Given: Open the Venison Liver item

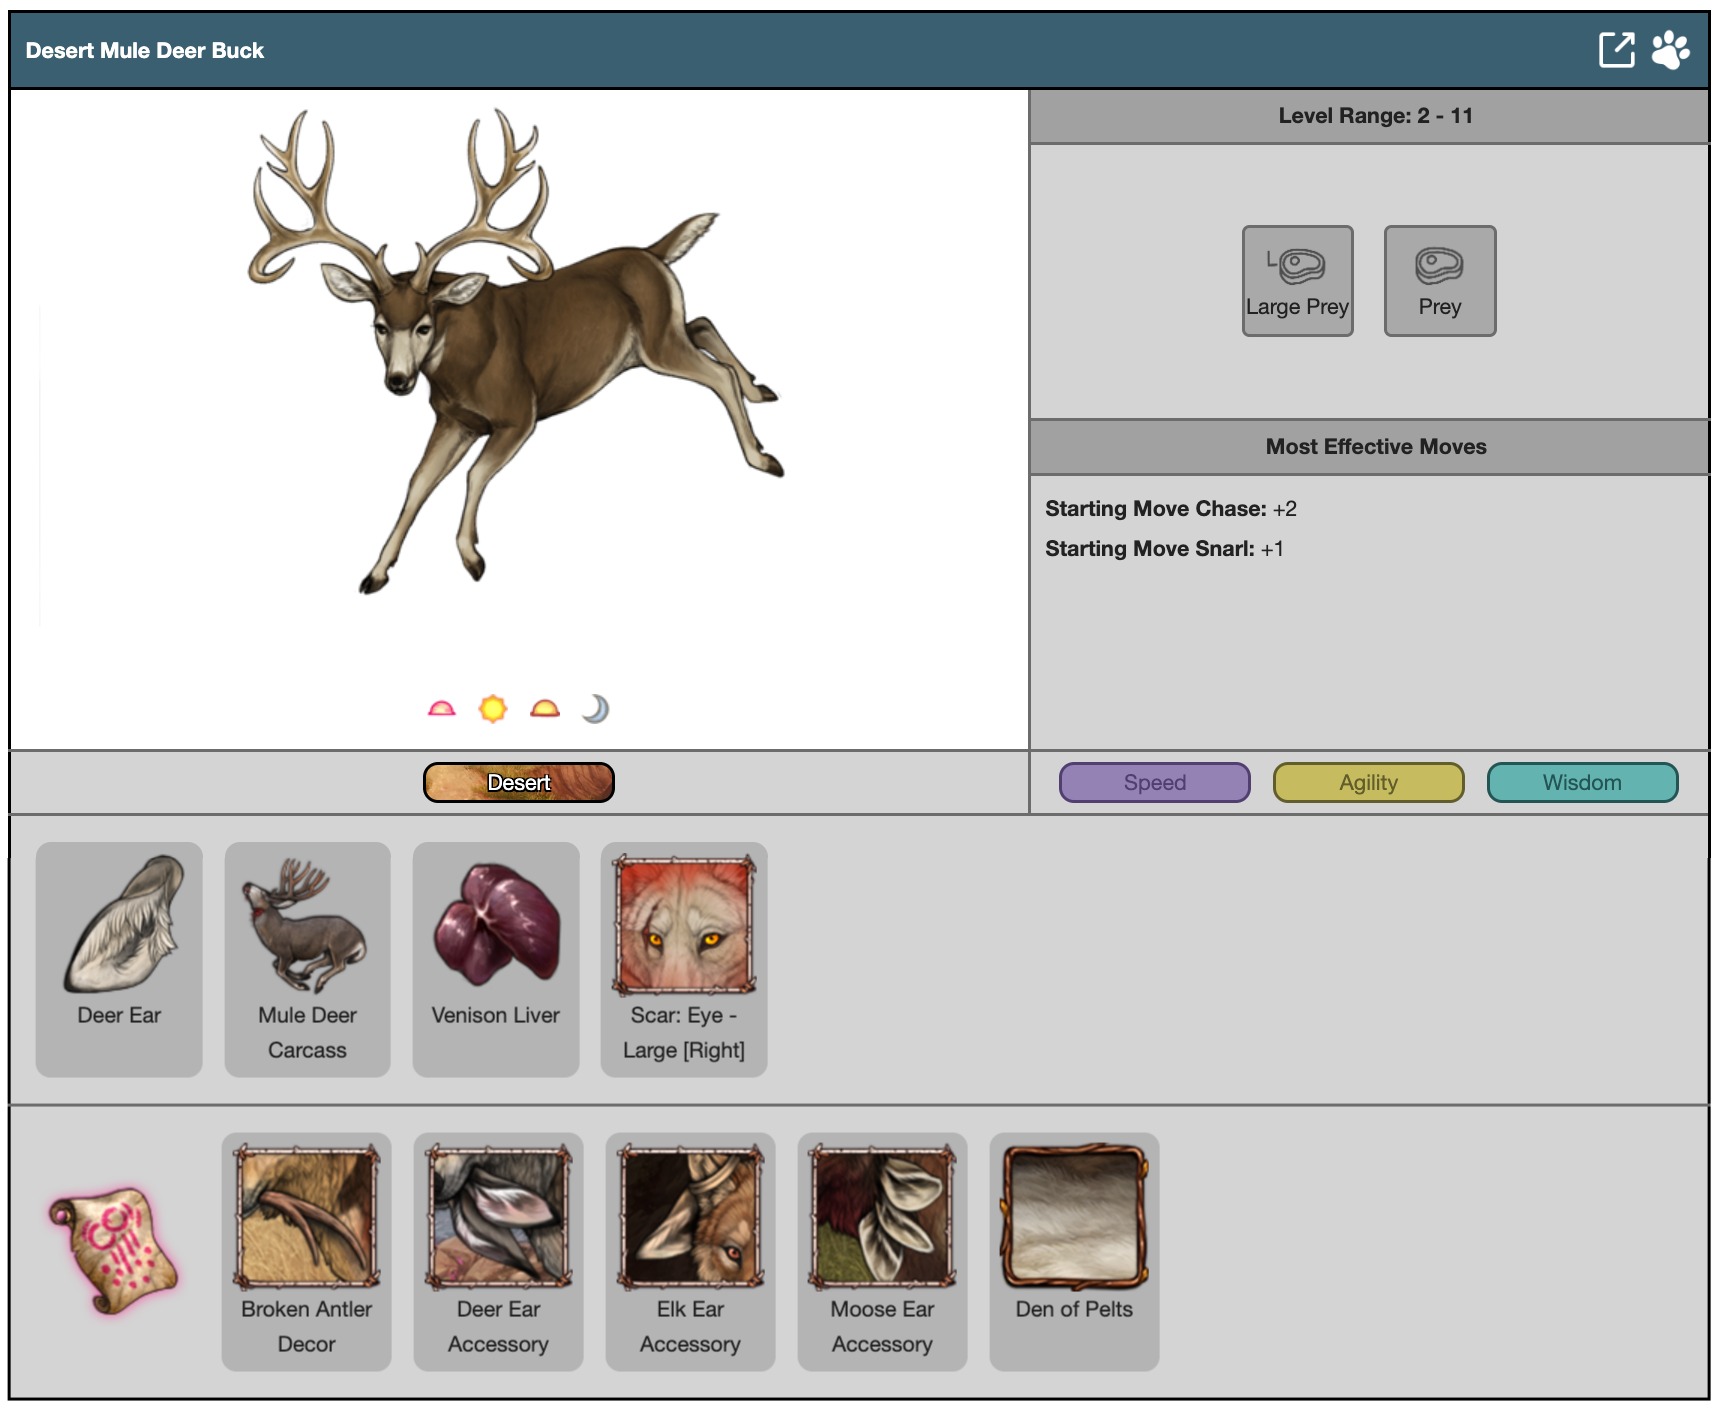Looking at the screenshot, I should 496,958.
